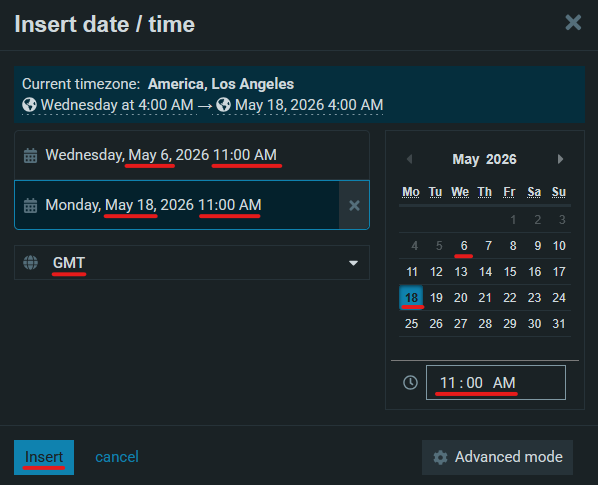598x485 pixels.
Task: Click the globe icon in the GMT field
Action: [x=31, y=263]
